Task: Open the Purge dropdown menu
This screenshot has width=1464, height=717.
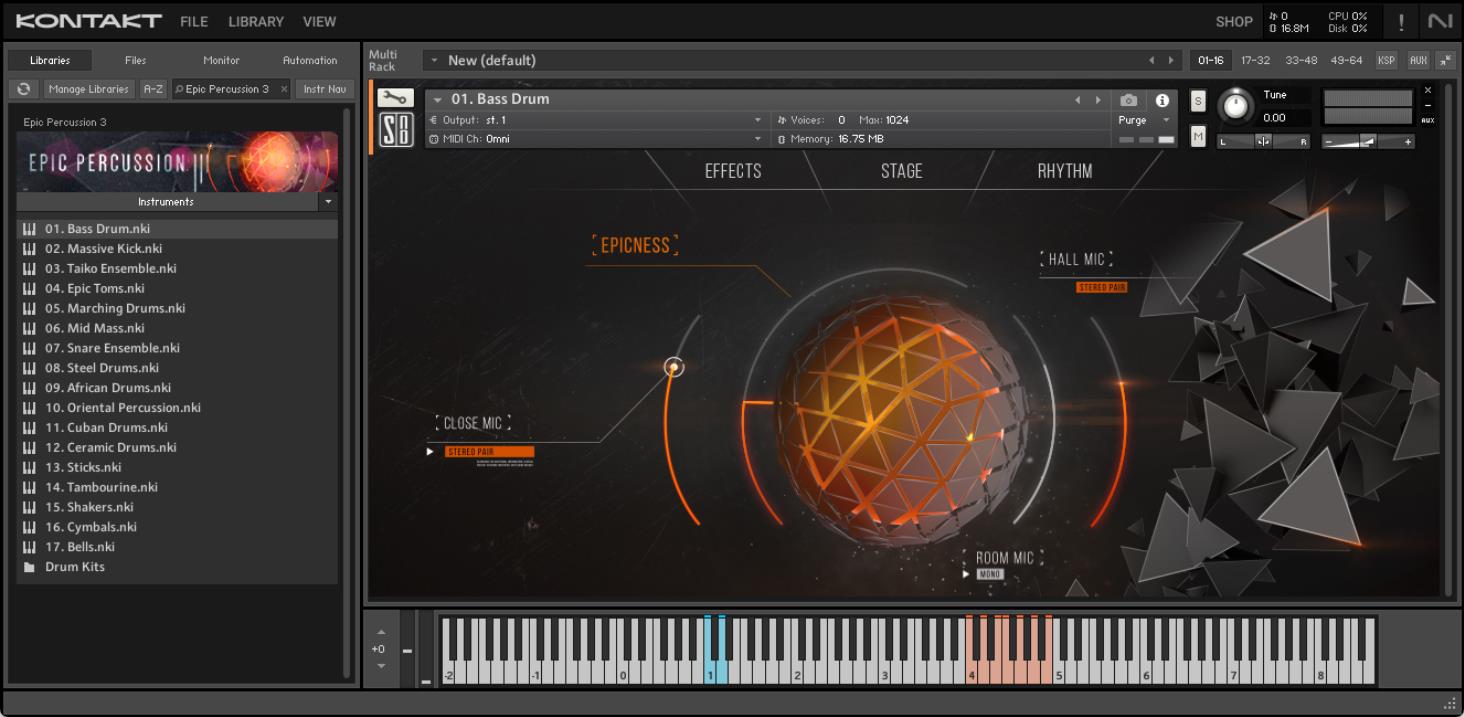Action: click(1145, 120)
